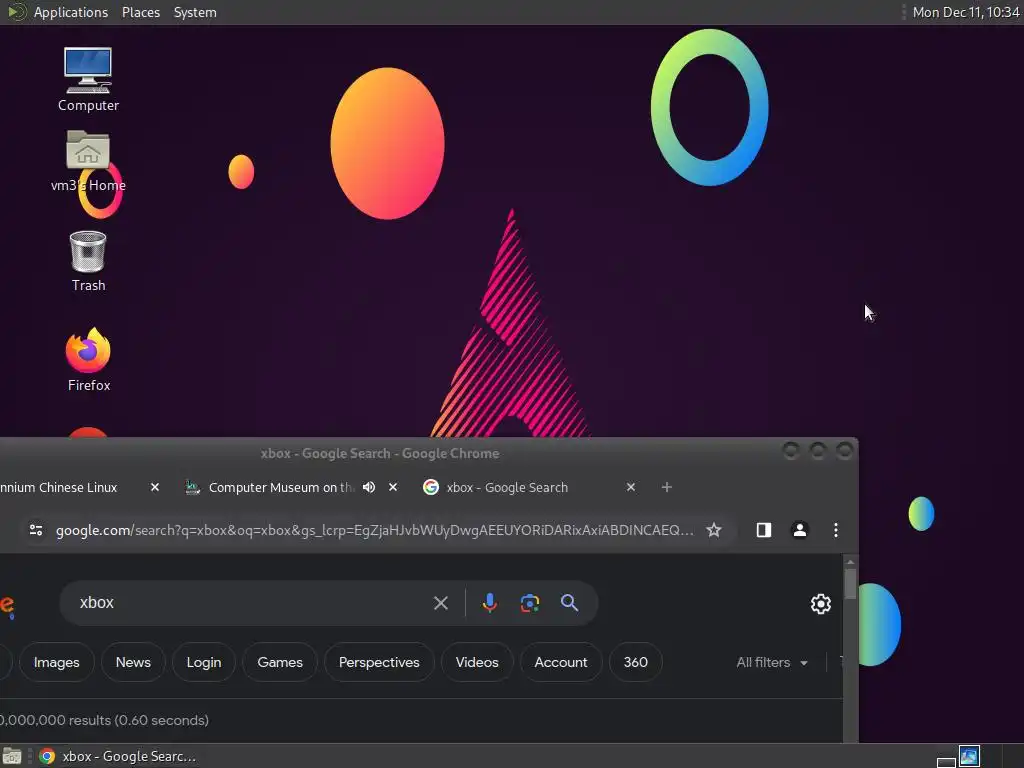Open Chrome side panel
Screen dimensions: 1024x768
(x=763, y=530)
